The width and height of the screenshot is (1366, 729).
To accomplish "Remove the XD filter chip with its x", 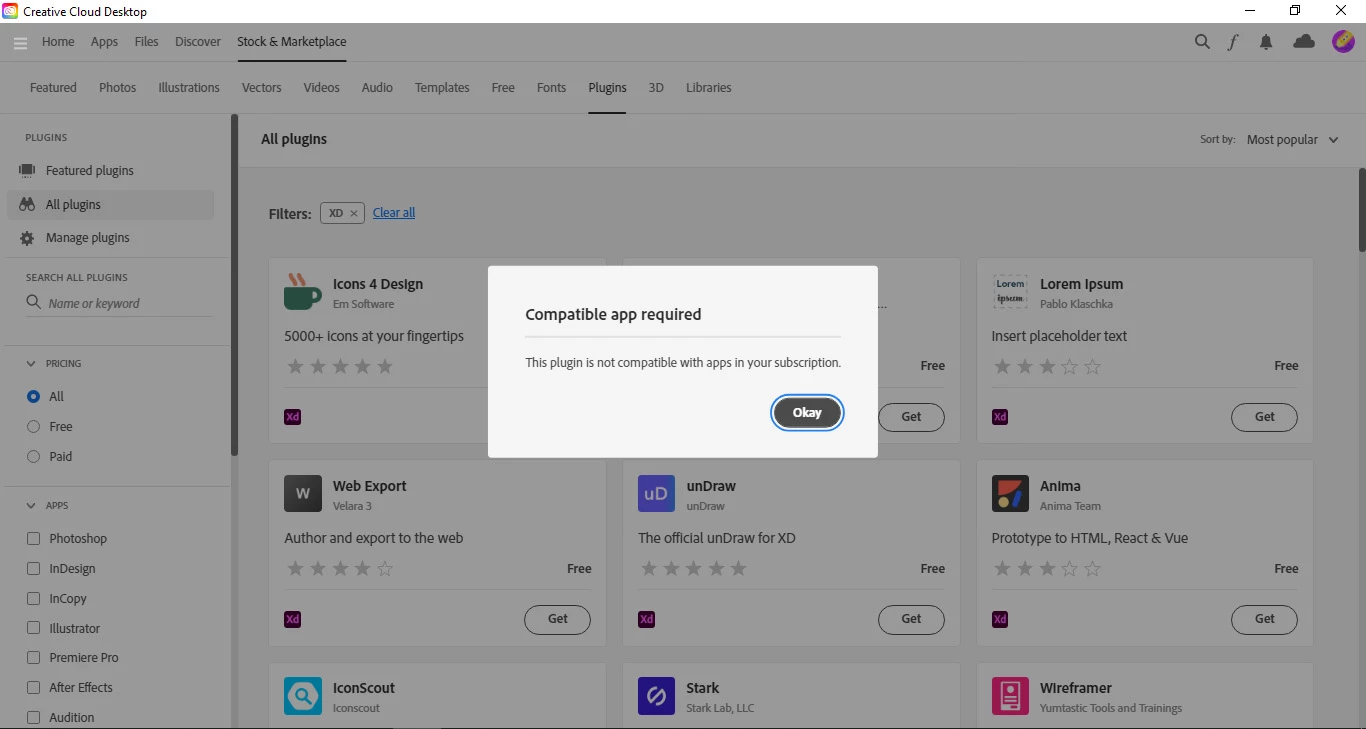I will (354, 213).
